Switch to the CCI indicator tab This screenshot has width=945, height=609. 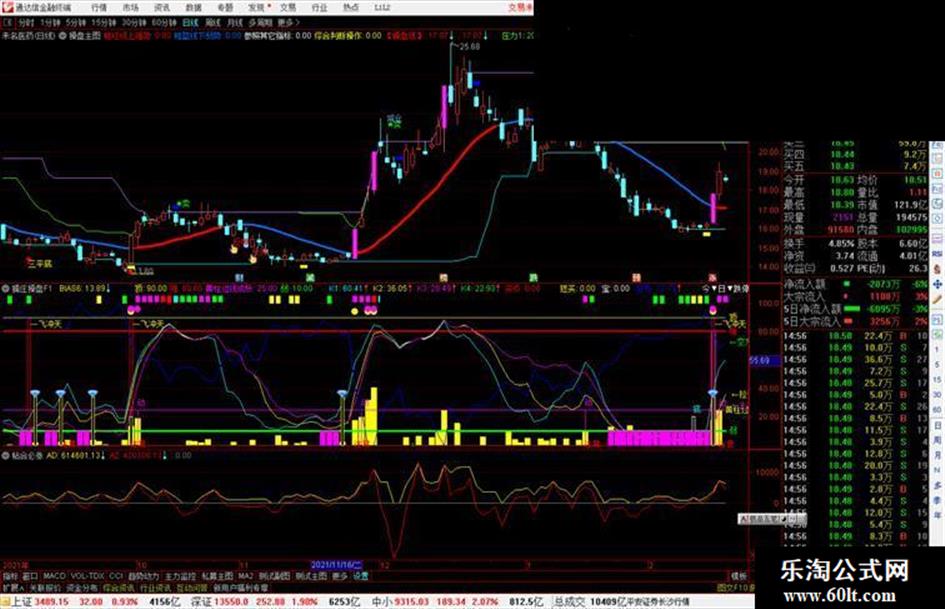coord(116,576)
